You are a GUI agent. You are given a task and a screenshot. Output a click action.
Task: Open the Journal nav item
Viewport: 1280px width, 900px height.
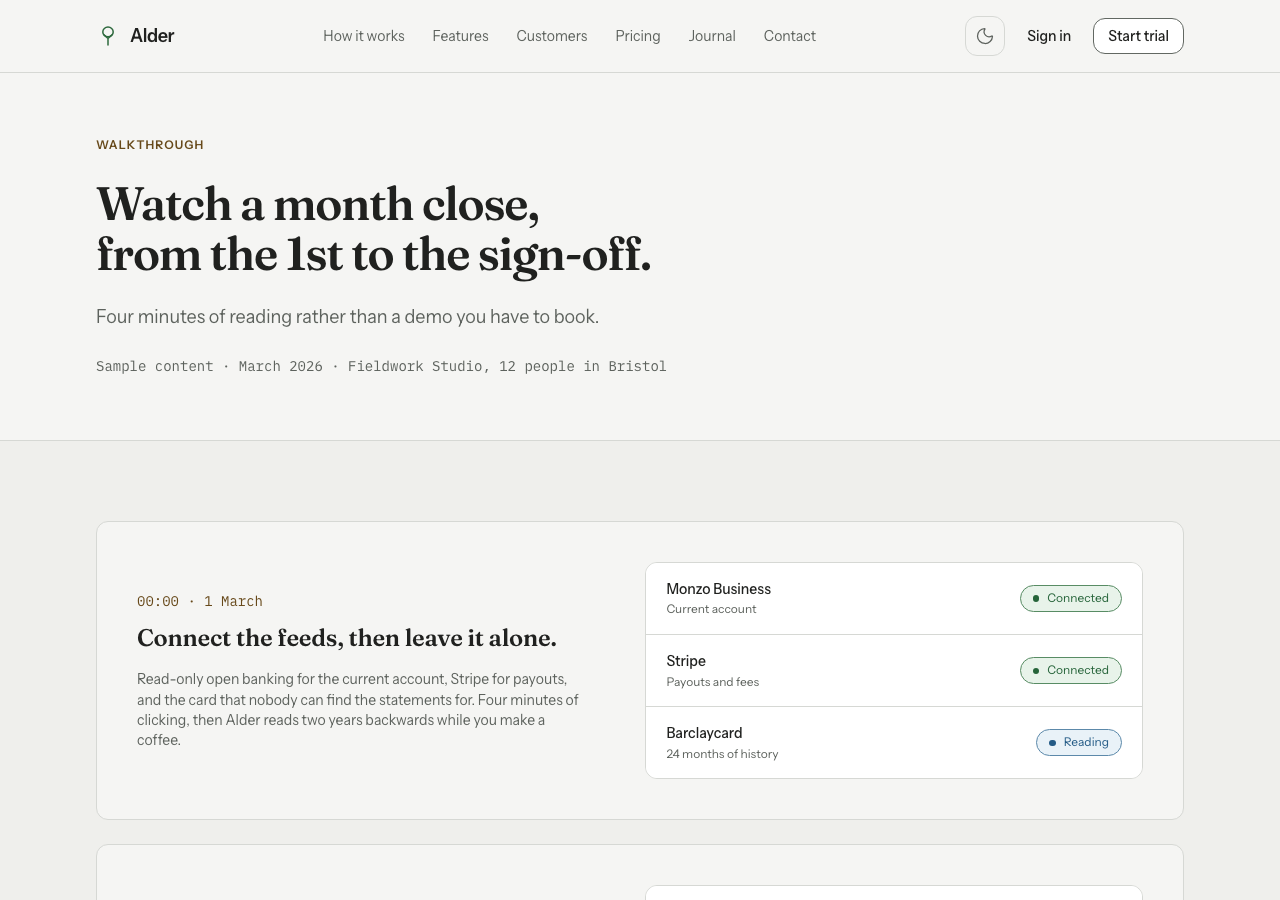712,36
